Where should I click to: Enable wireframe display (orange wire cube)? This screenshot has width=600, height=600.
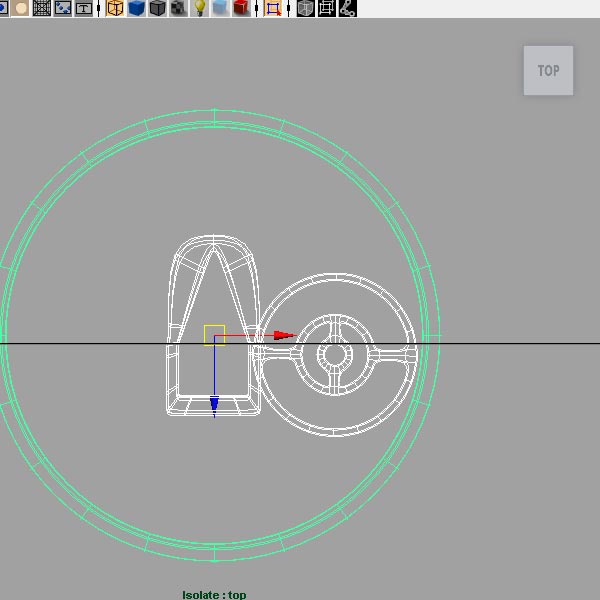click(115, 8)
